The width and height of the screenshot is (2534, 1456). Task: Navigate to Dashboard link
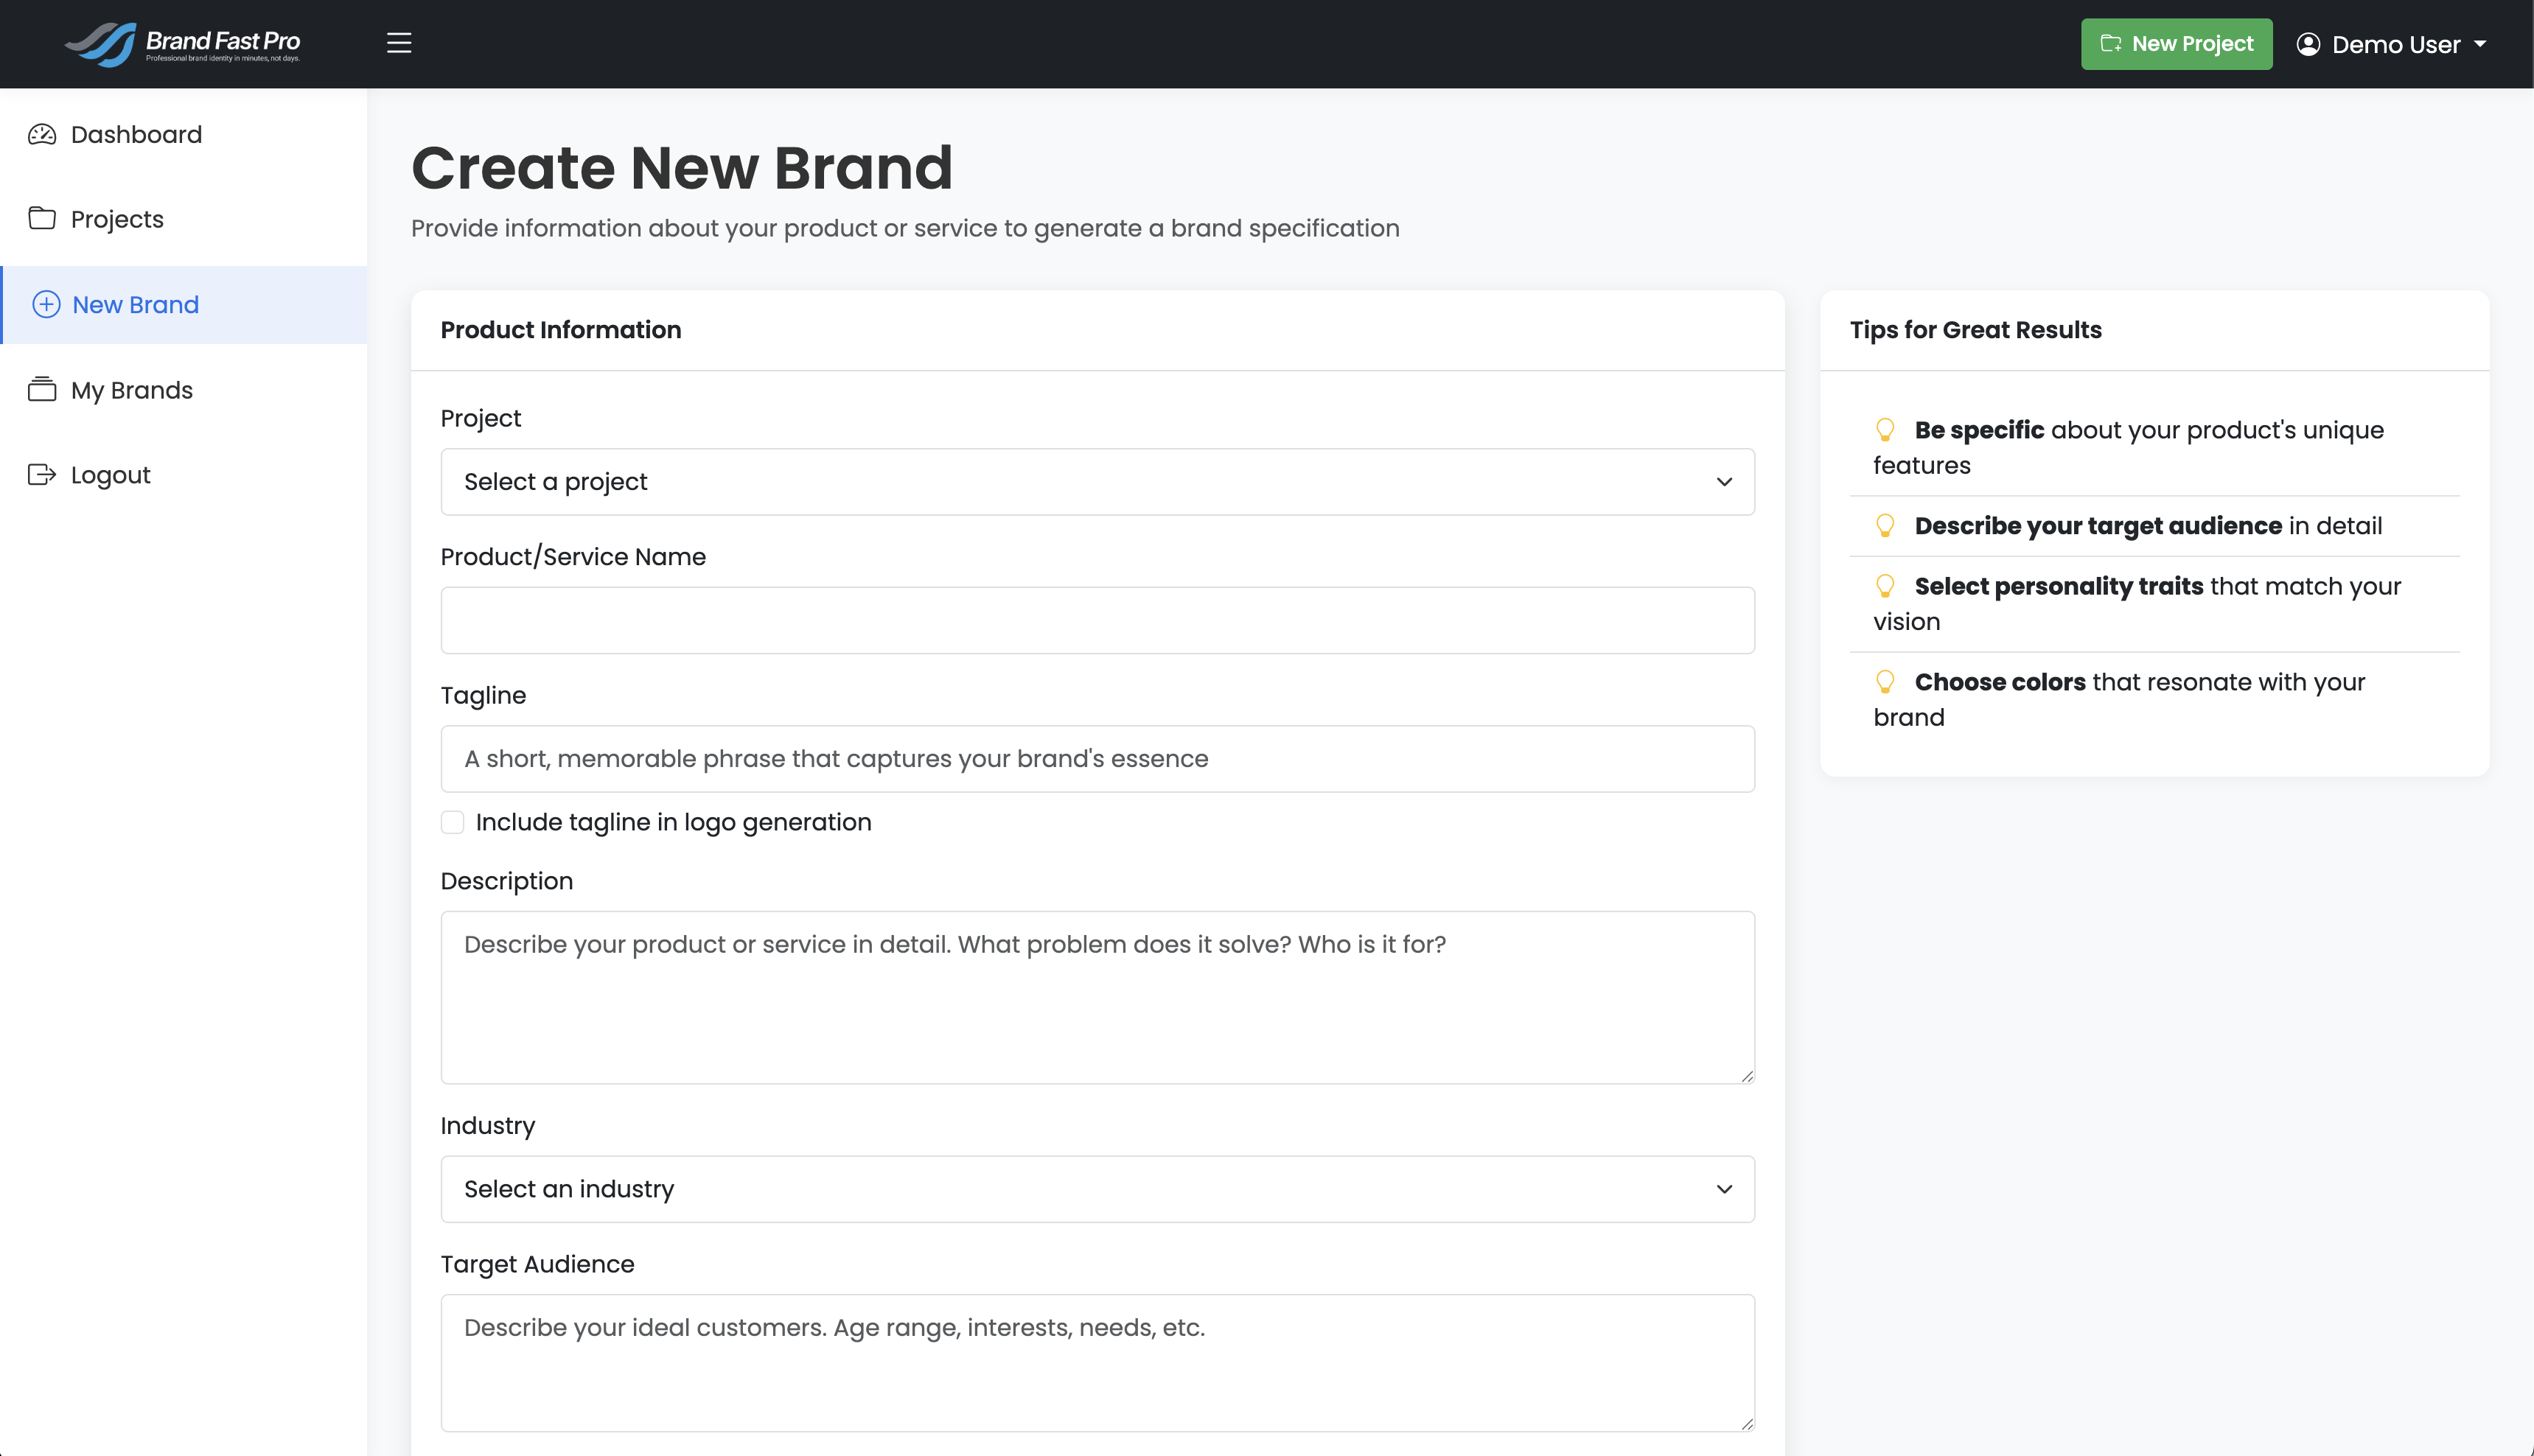tap(136, 134)
